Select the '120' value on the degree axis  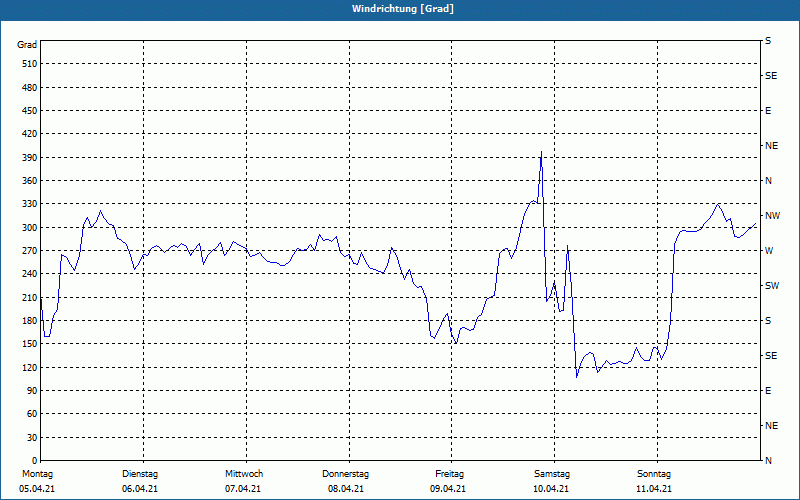(x=30, y=367)
